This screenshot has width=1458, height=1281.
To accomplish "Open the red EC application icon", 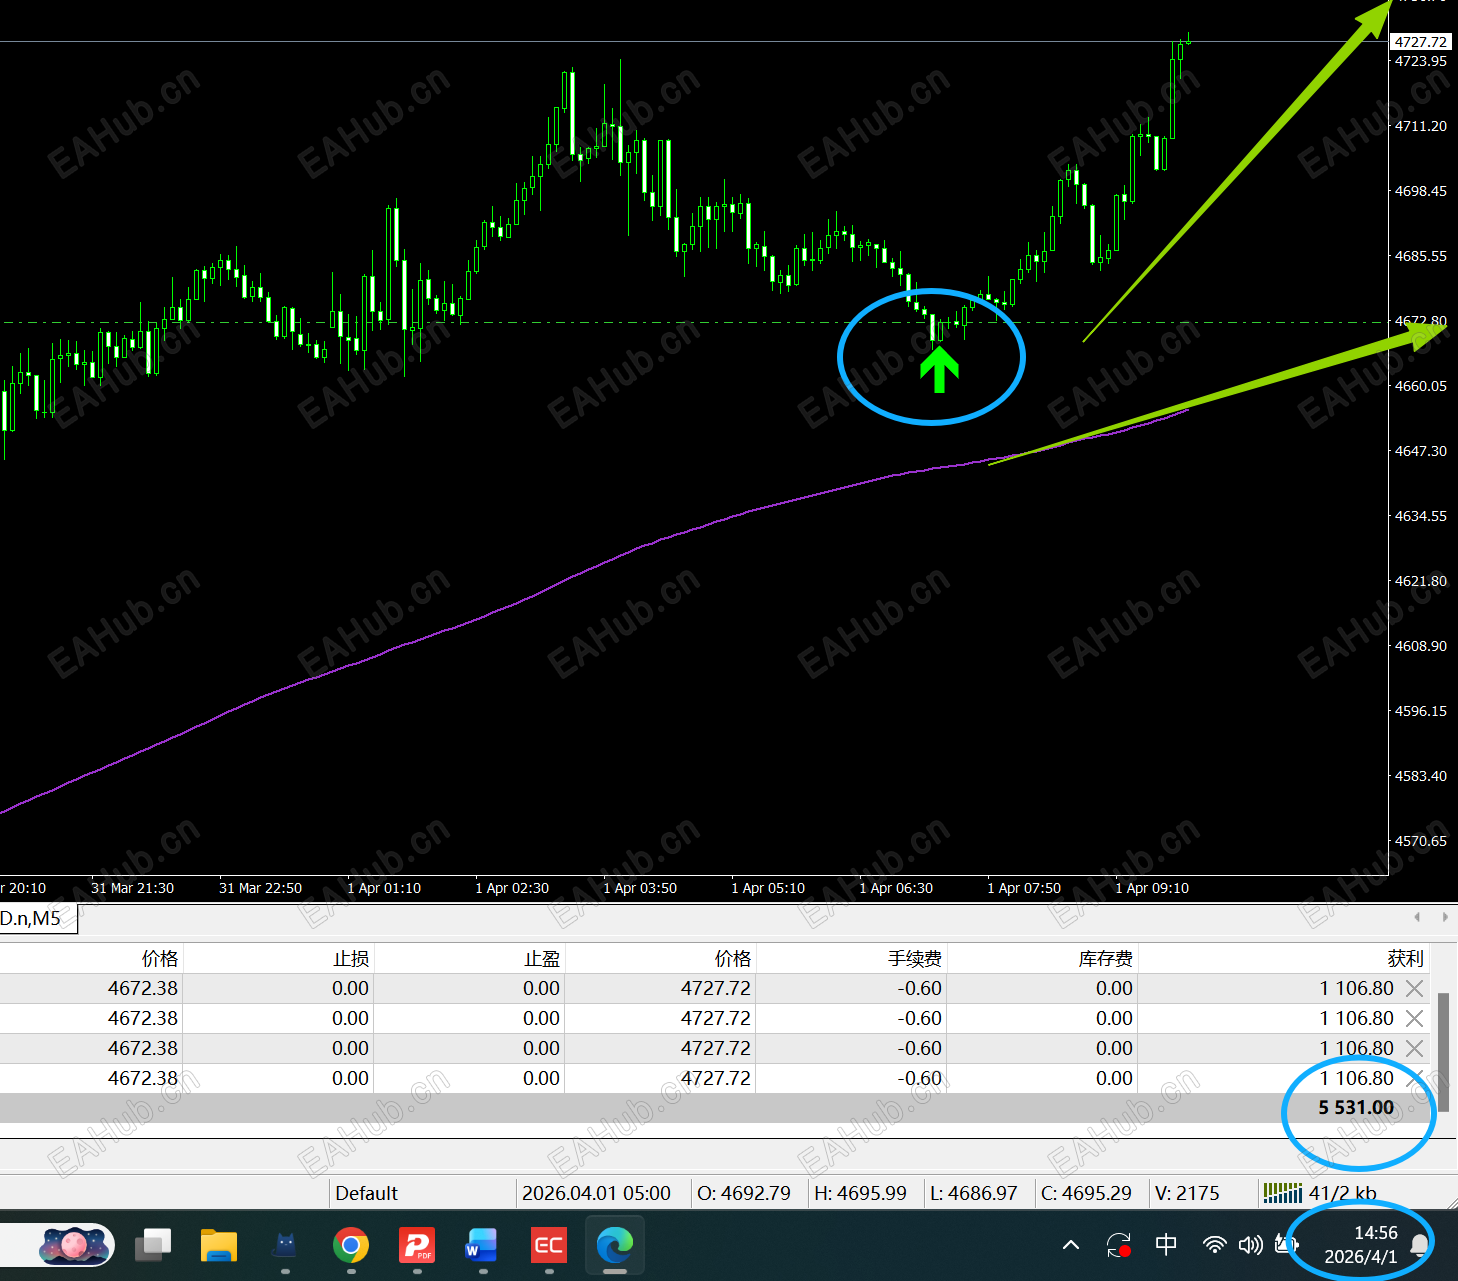I will pyautogui.click(x=548, y=1245).
